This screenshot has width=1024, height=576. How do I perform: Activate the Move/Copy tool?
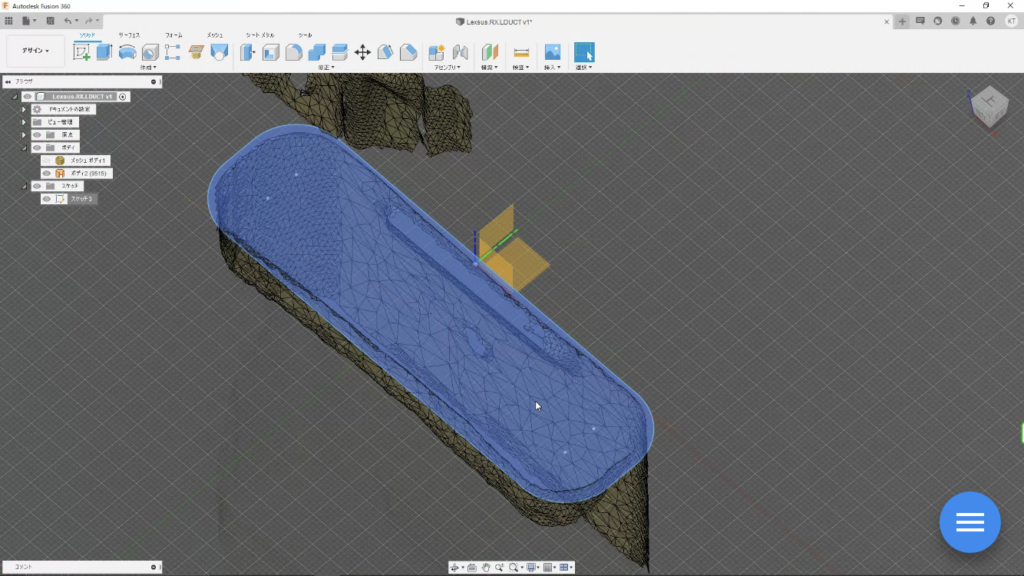click(362, 52)
